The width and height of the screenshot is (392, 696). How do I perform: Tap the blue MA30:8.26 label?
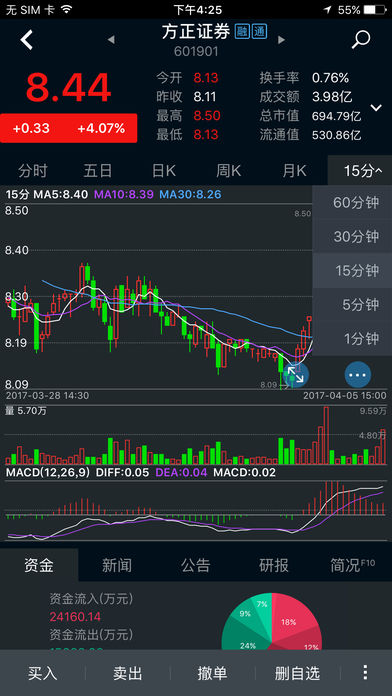190,194
